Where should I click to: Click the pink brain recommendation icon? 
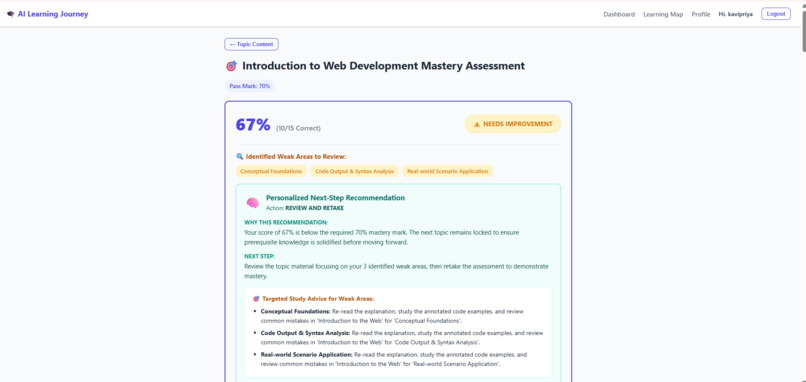(x=252, y=203)
